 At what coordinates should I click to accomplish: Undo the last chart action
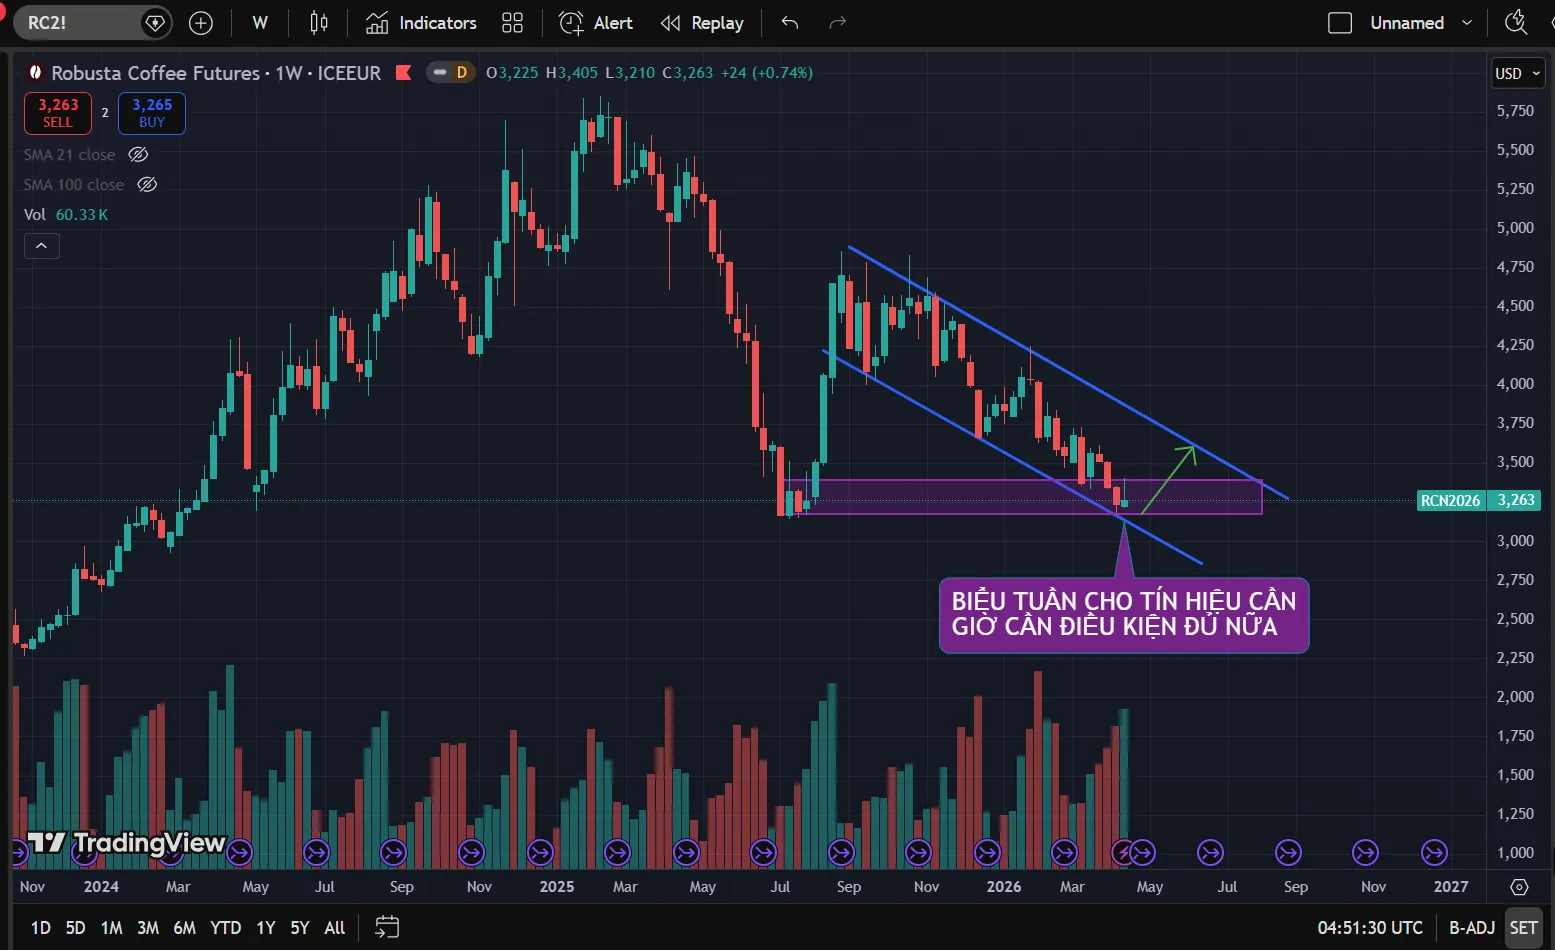pyautogui.click(x=790, y=23)
